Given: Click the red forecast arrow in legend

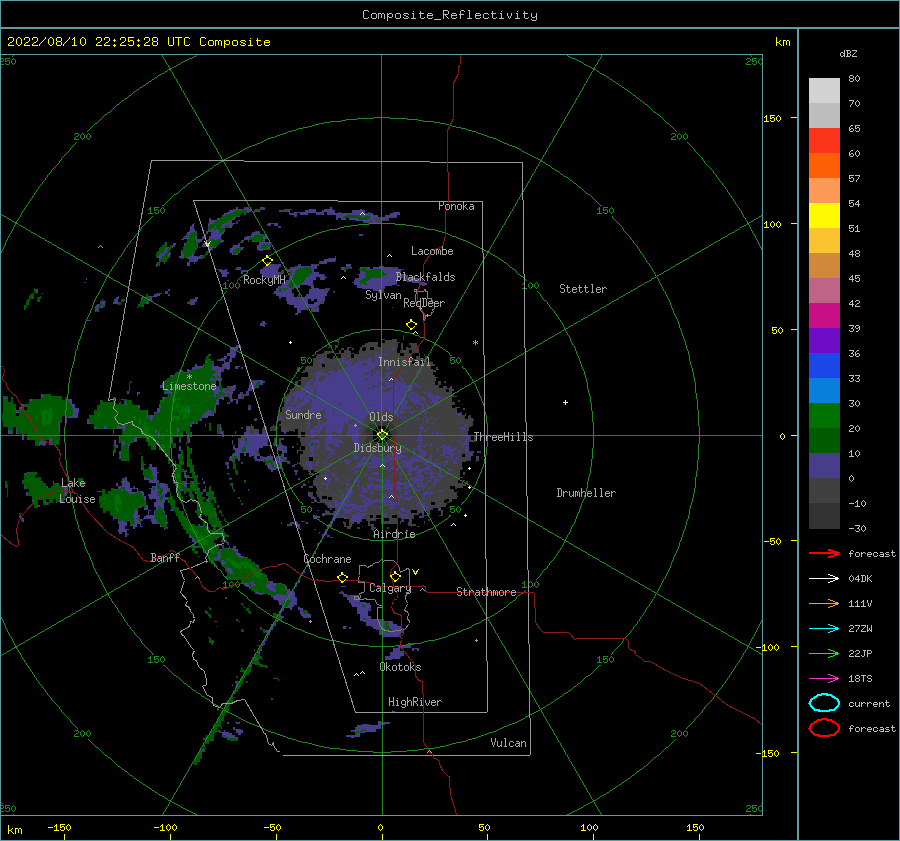Looking at the screenshot, I should click(824, 553).
